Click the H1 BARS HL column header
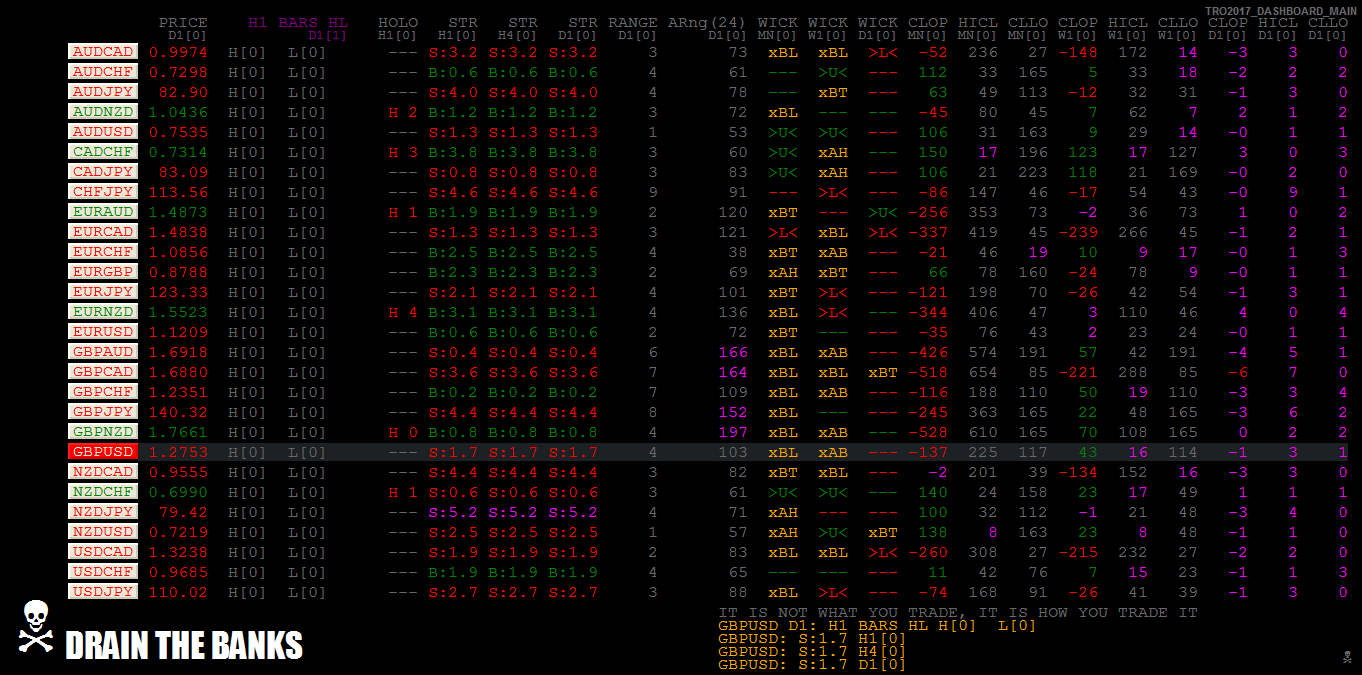The height and width of the screenshot is (675, 1362). pos(298,23)
